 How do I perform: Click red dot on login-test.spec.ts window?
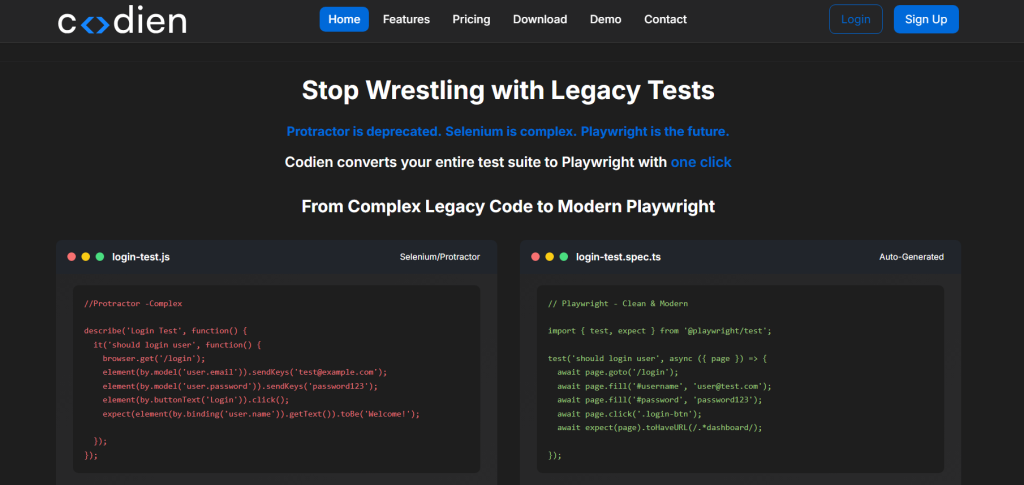point(536,257)
